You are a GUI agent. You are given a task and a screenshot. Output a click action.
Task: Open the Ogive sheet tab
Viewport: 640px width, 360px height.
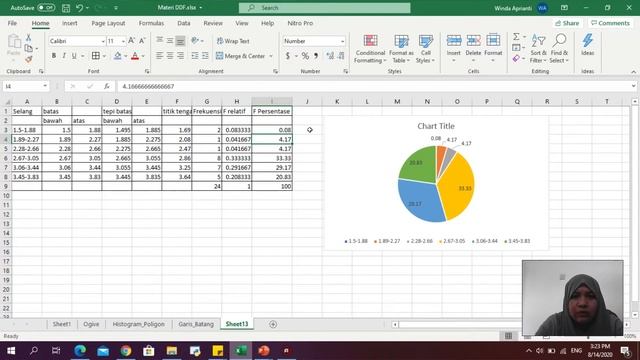pos(91,324)
